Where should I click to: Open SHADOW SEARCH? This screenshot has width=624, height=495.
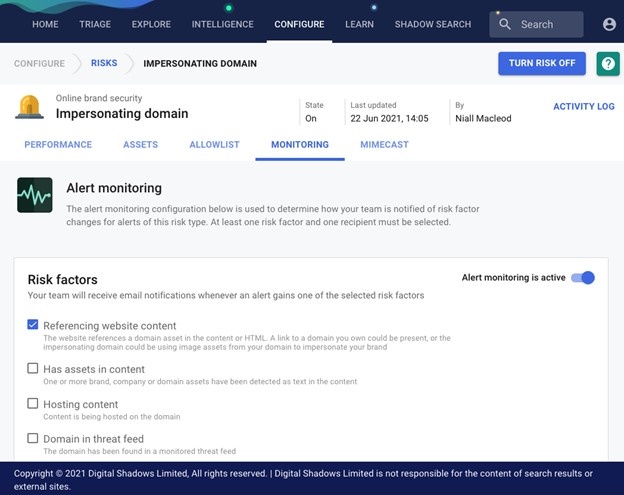click(433, 24)
